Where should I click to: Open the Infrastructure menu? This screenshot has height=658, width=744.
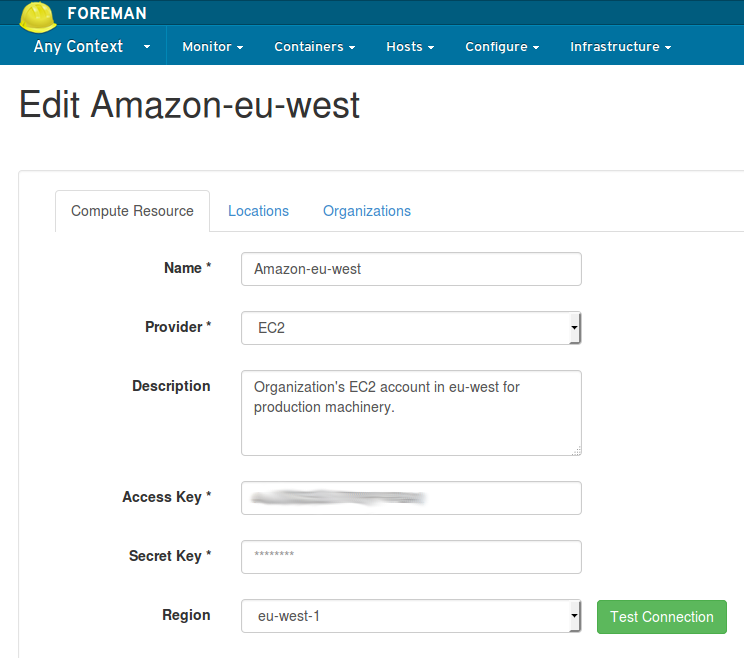click(x=620, y=47)
